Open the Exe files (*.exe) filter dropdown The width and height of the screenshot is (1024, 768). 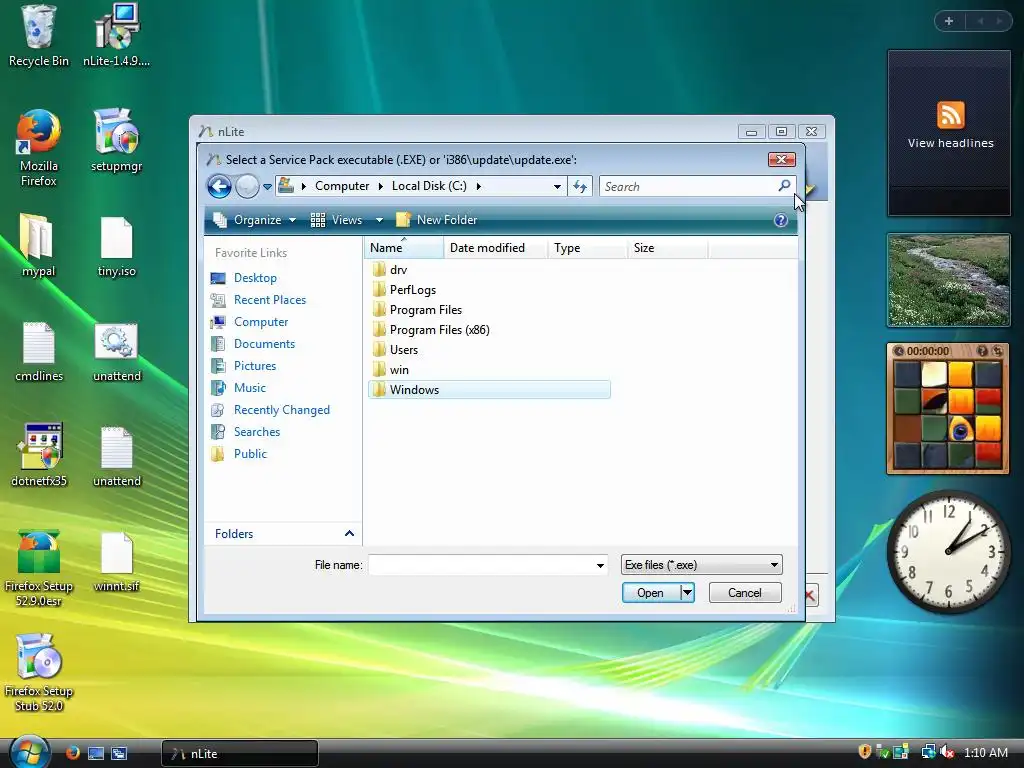[x=701, y=565]
